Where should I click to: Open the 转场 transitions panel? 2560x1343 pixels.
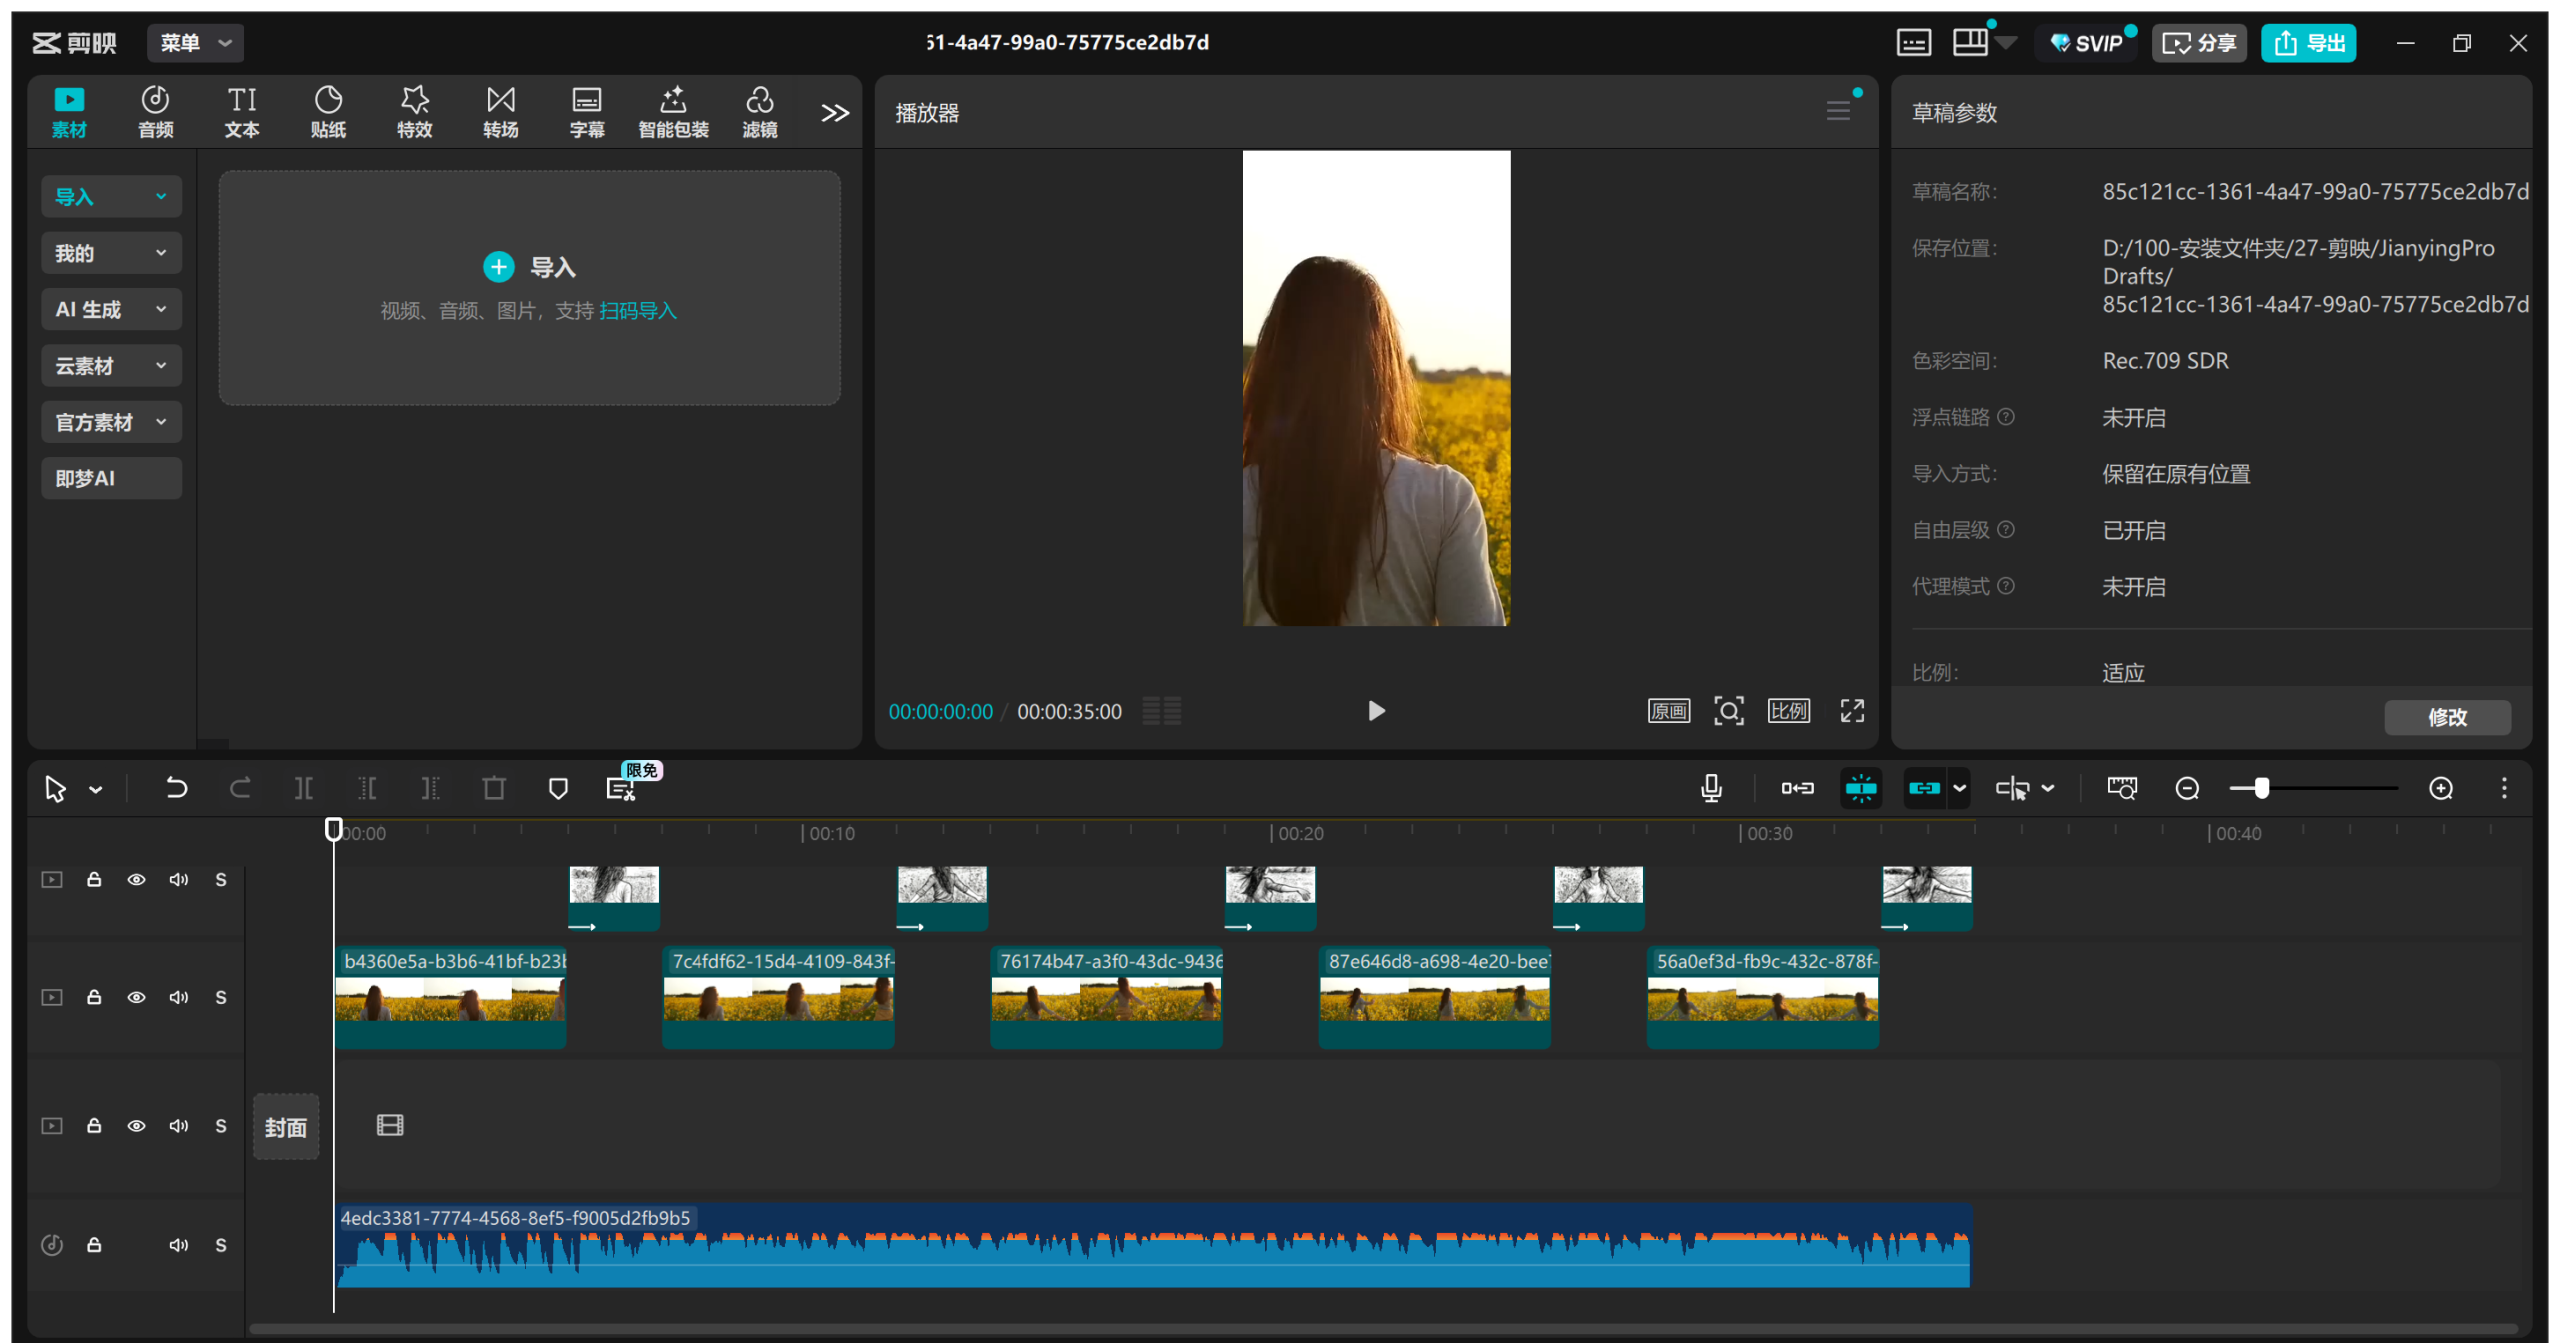point(500,111)
